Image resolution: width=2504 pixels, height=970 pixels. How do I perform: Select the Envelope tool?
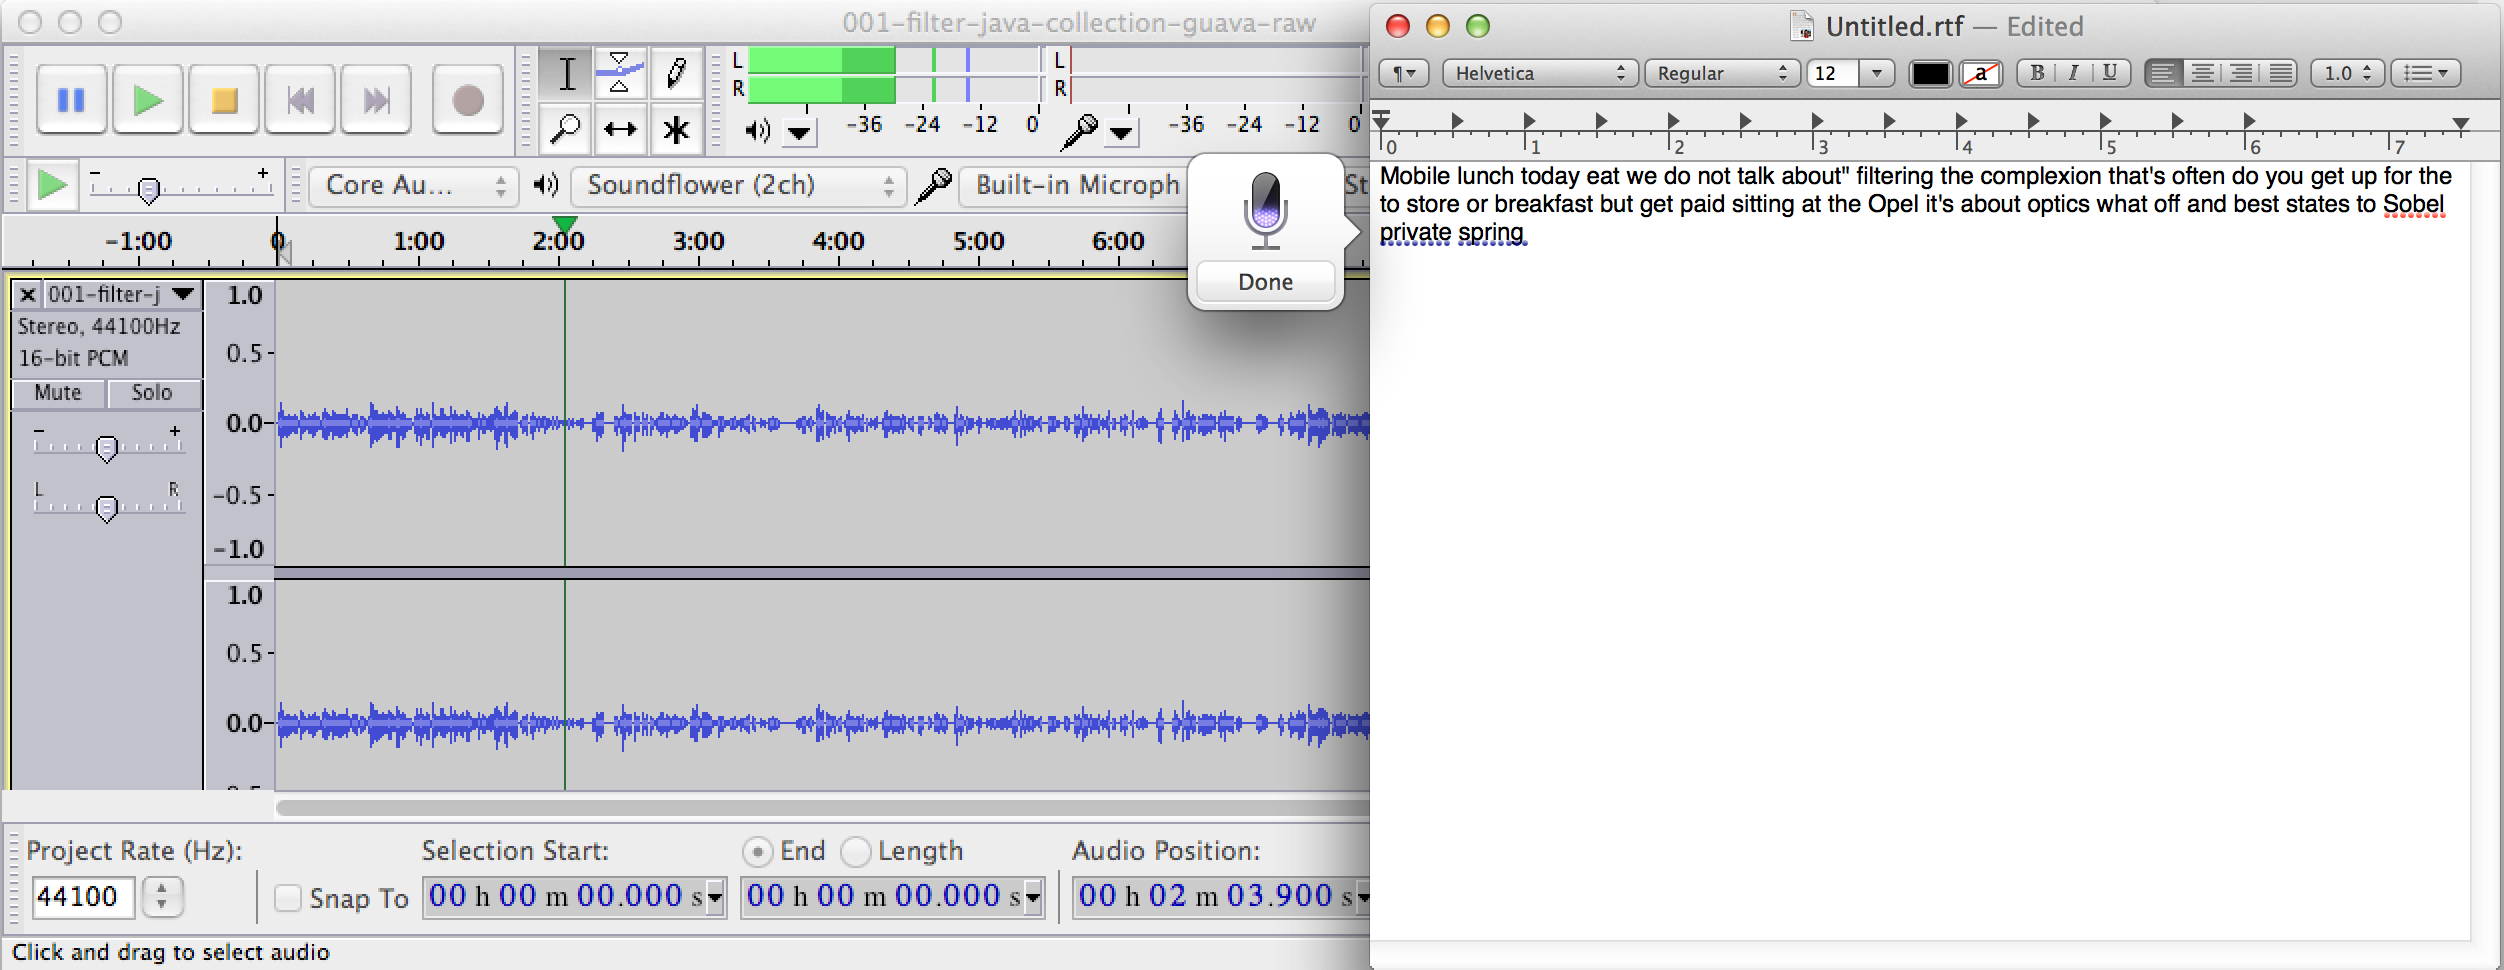(x=621, y=73)
